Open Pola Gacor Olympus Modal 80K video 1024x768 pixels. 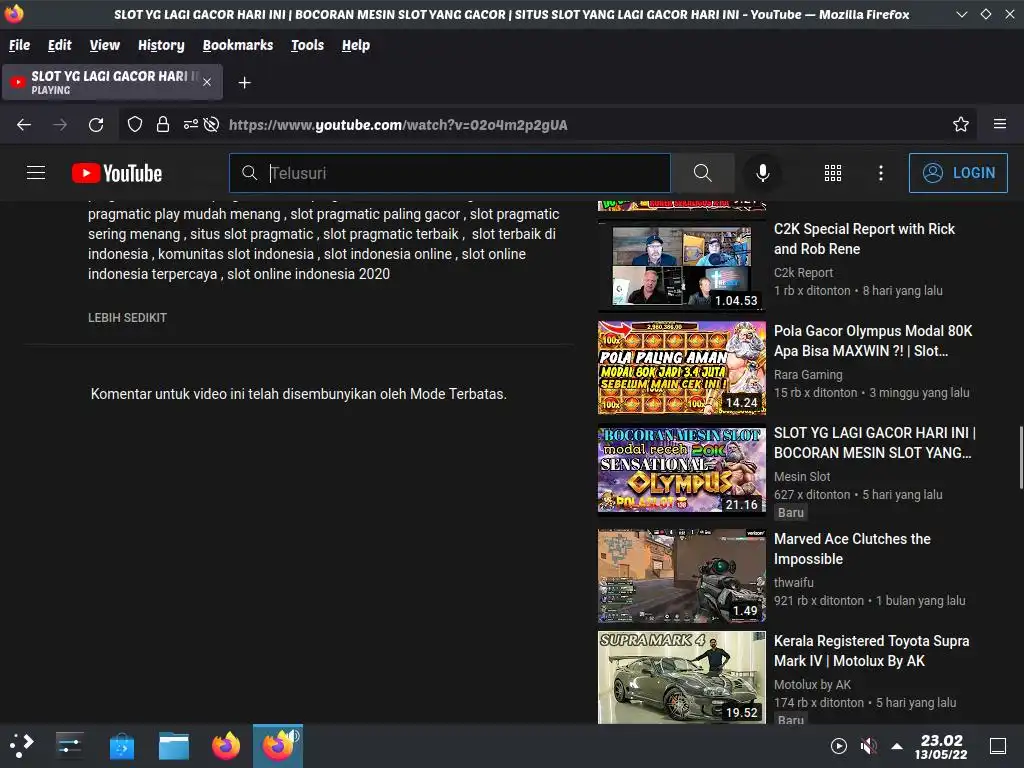point(873,341)
